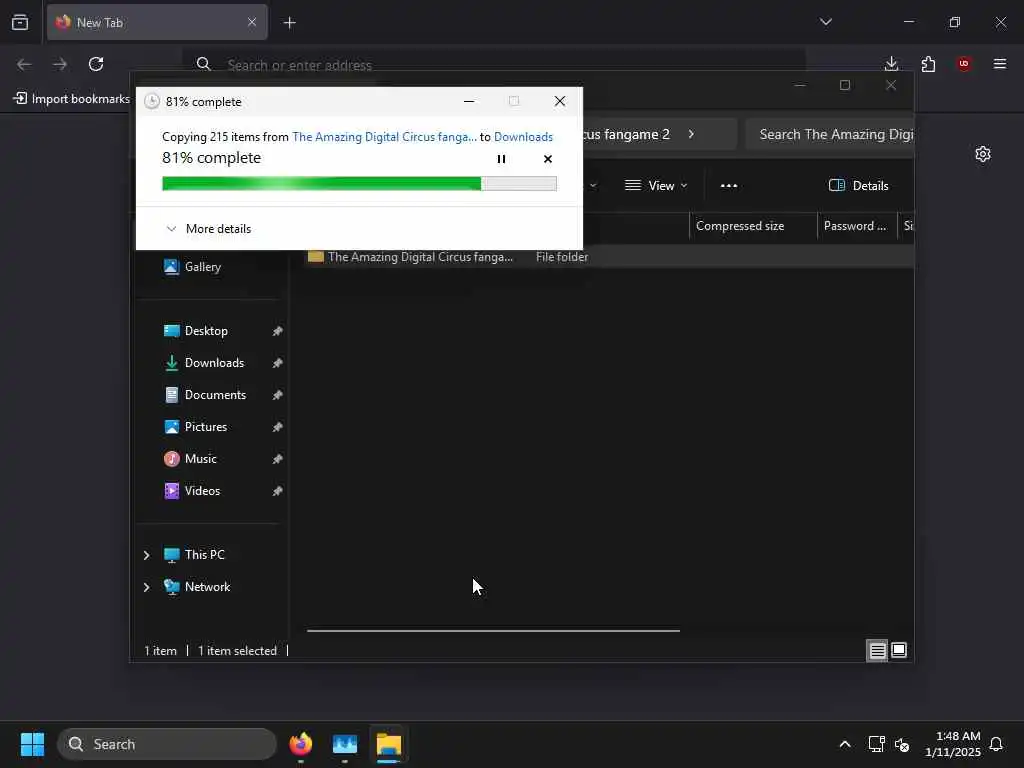
Task: Sort by the Password column header
Action: [x=857, y=226]
